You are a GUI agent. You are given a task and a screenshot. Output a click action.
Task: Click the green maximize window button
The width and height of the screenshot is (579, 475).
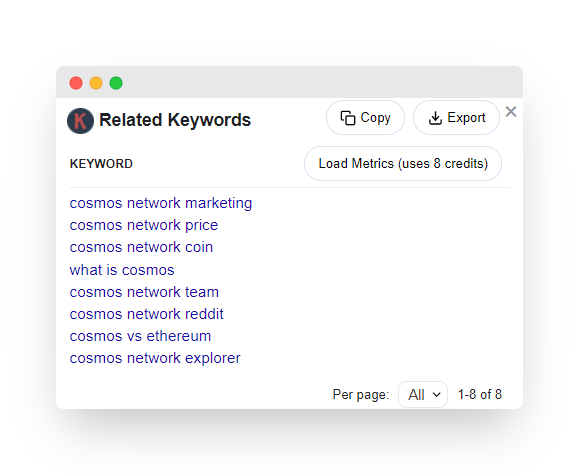click(x=116, y=83)
